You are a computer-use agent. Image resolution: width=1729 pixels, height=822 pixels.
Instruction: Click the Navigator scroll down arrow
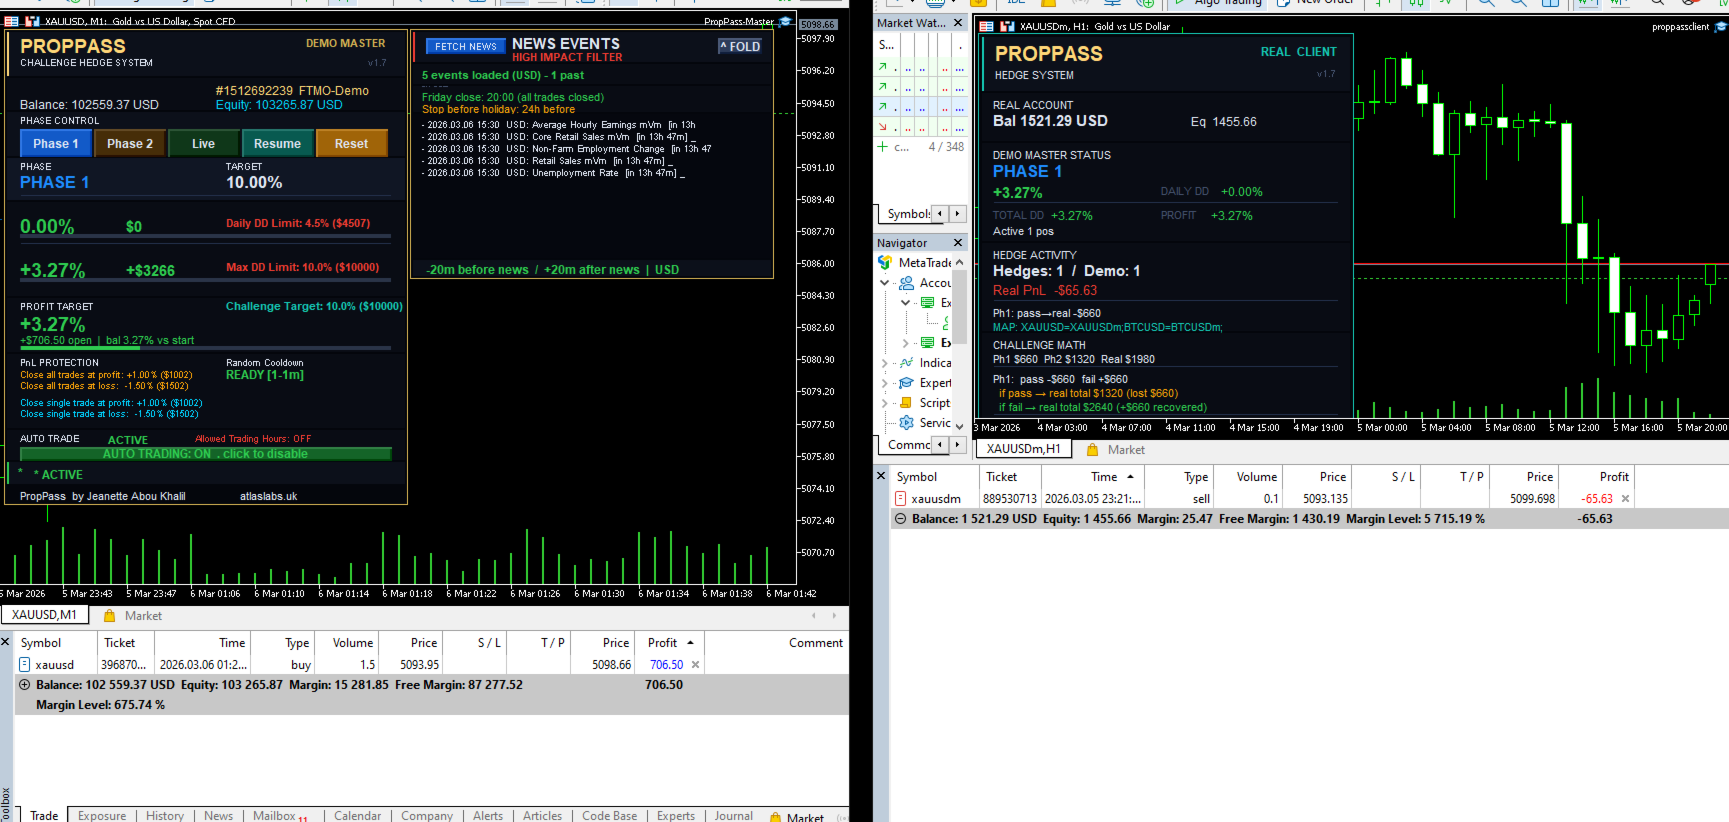960,426
